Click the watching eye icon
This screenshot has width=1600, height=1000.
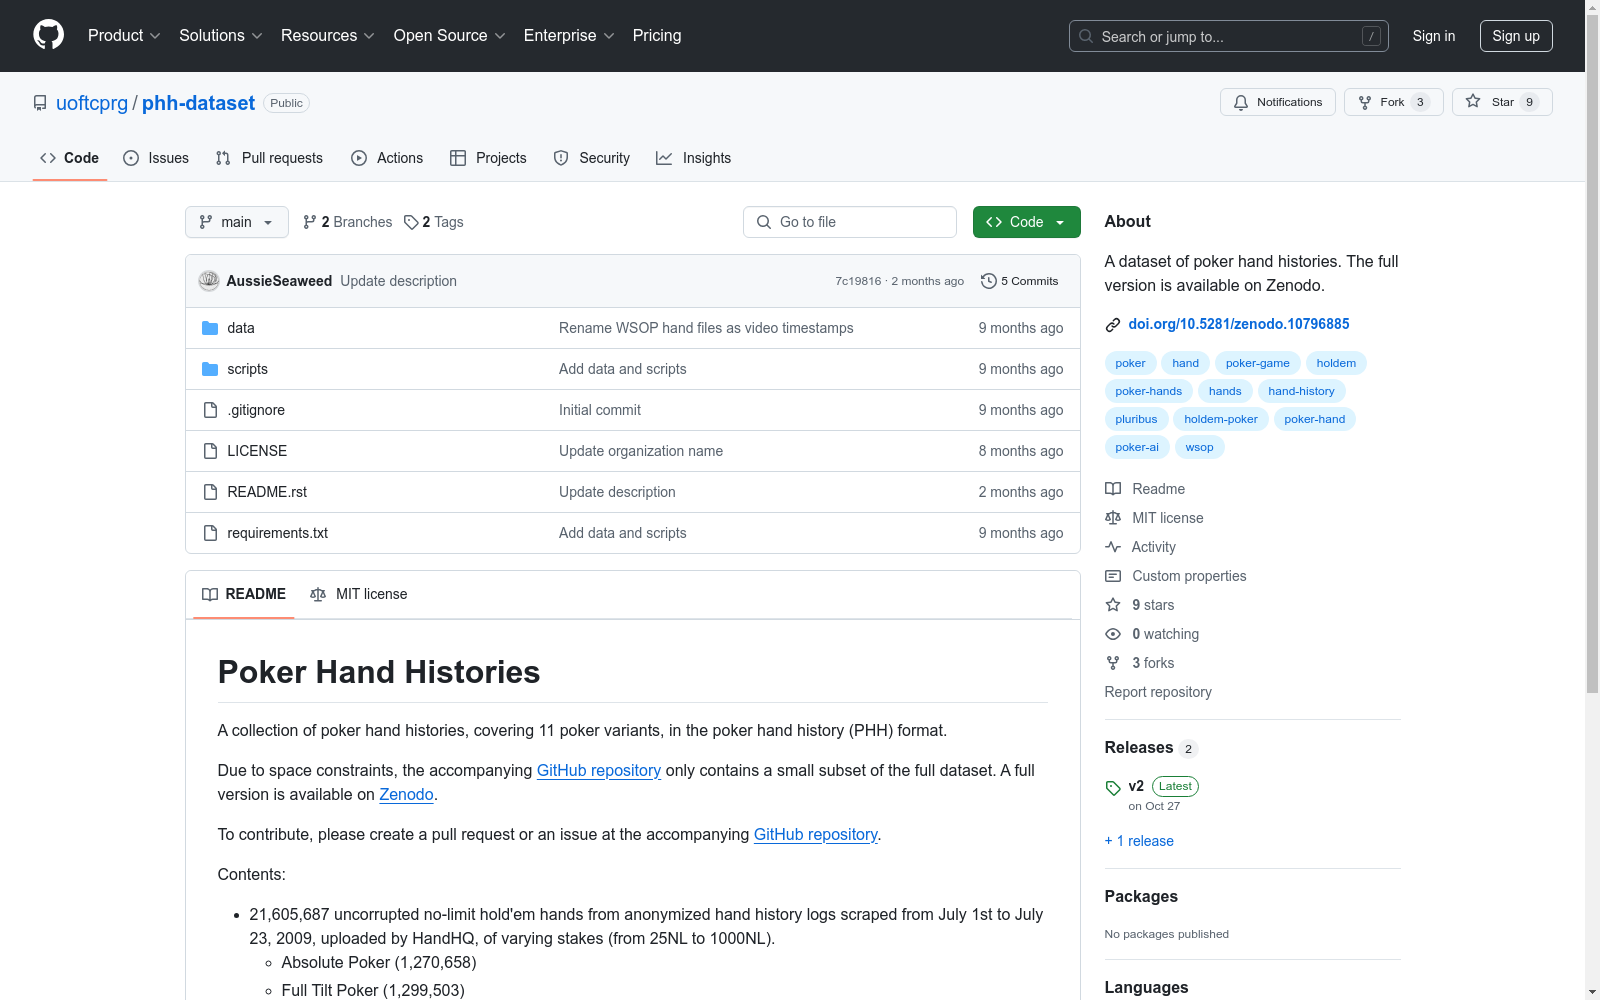[1113, 634]
